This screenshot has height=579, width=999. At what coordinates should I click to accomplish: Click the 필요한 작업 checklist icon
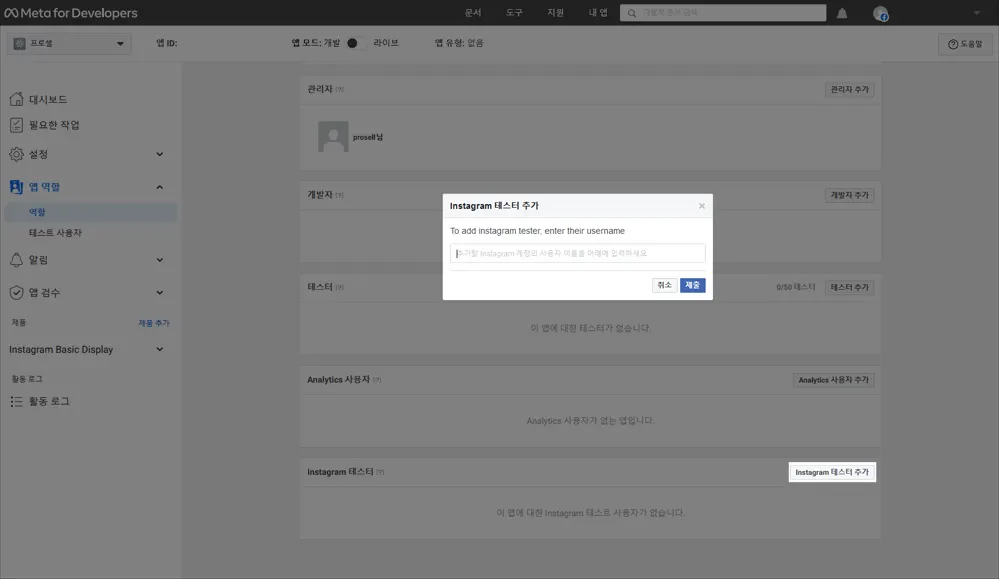pos(17,125)
